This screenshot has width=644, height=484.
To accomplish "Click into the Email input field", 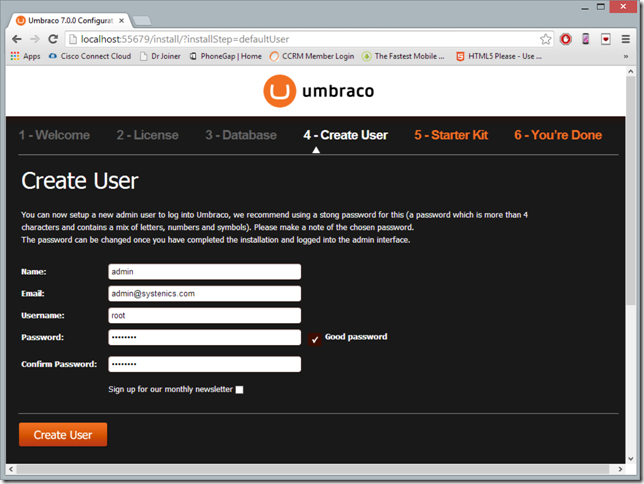I will pos(205,294).
